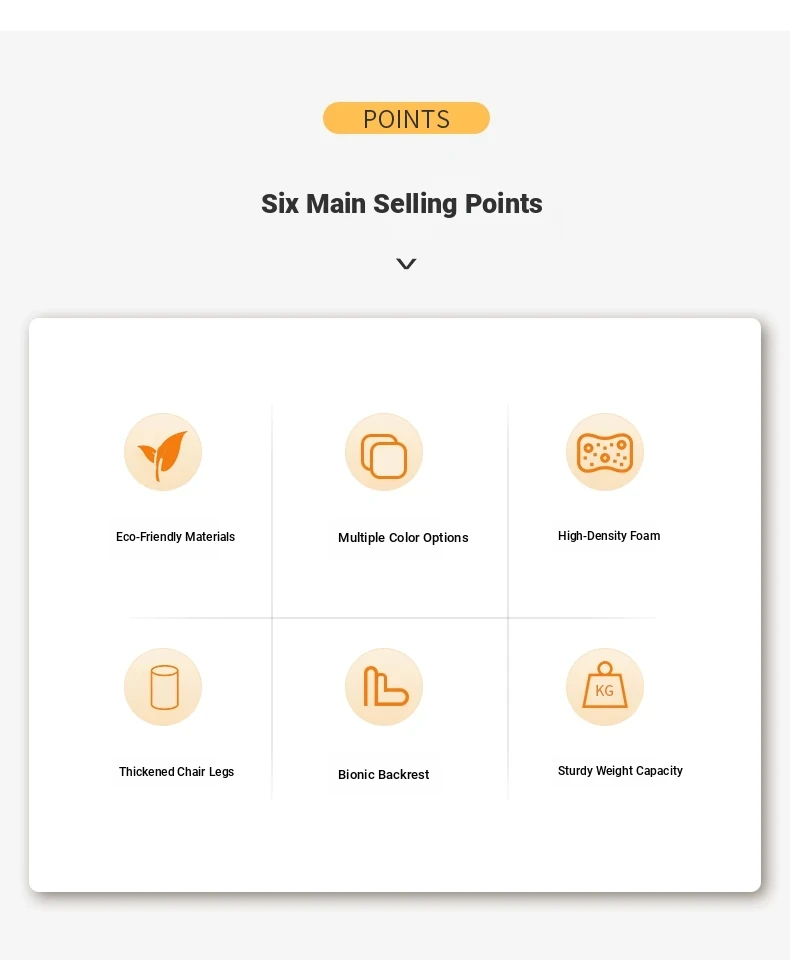Viewport: 790px width, 961px height.
Task: Select the cylinder chair leg icon
Action: pos(163,687)
